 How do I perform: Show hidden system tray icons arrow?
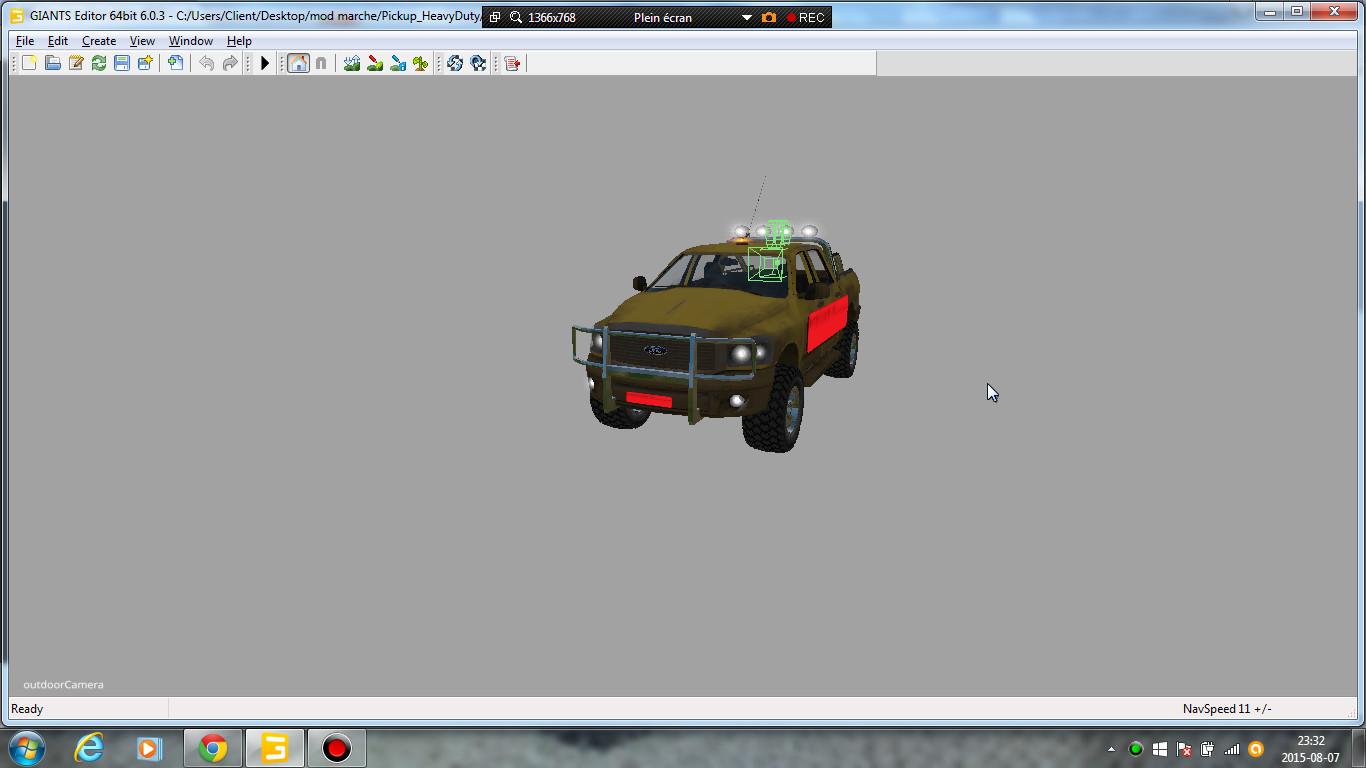point(1111,749)
